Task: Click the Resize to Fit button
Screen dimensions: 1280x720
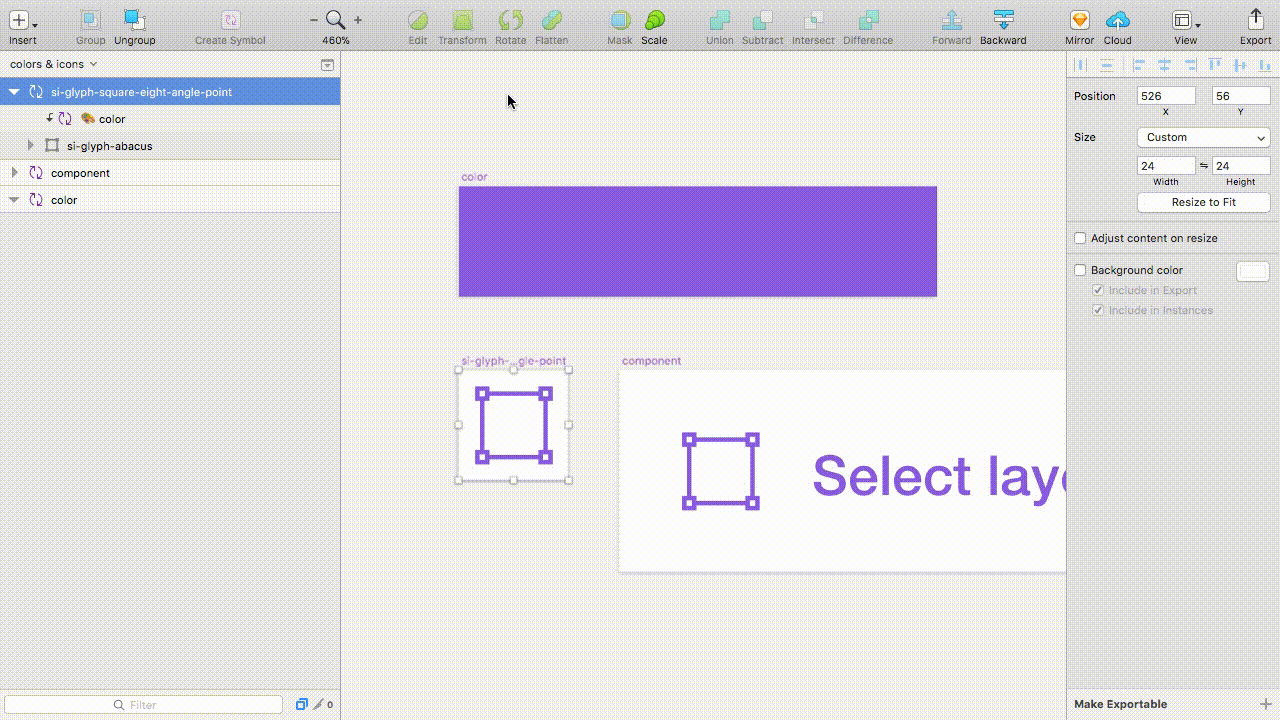Action: [1204, 202]
